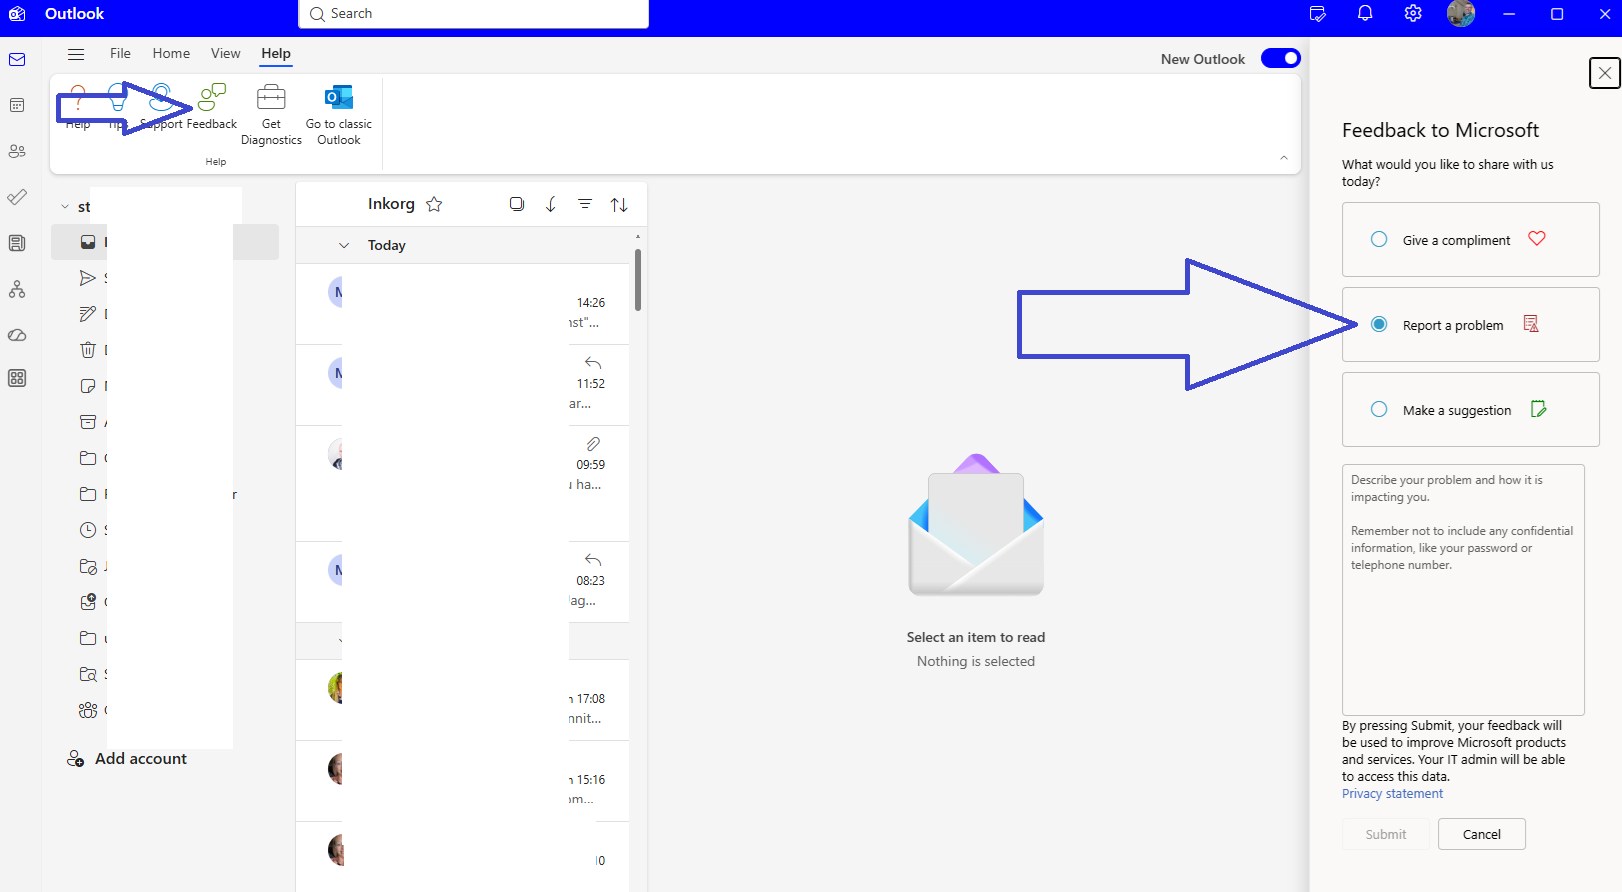Toggle the message select mode icon beside Inkorg
This screenshot has width=1622, height=892.
(x=517, y=204)
